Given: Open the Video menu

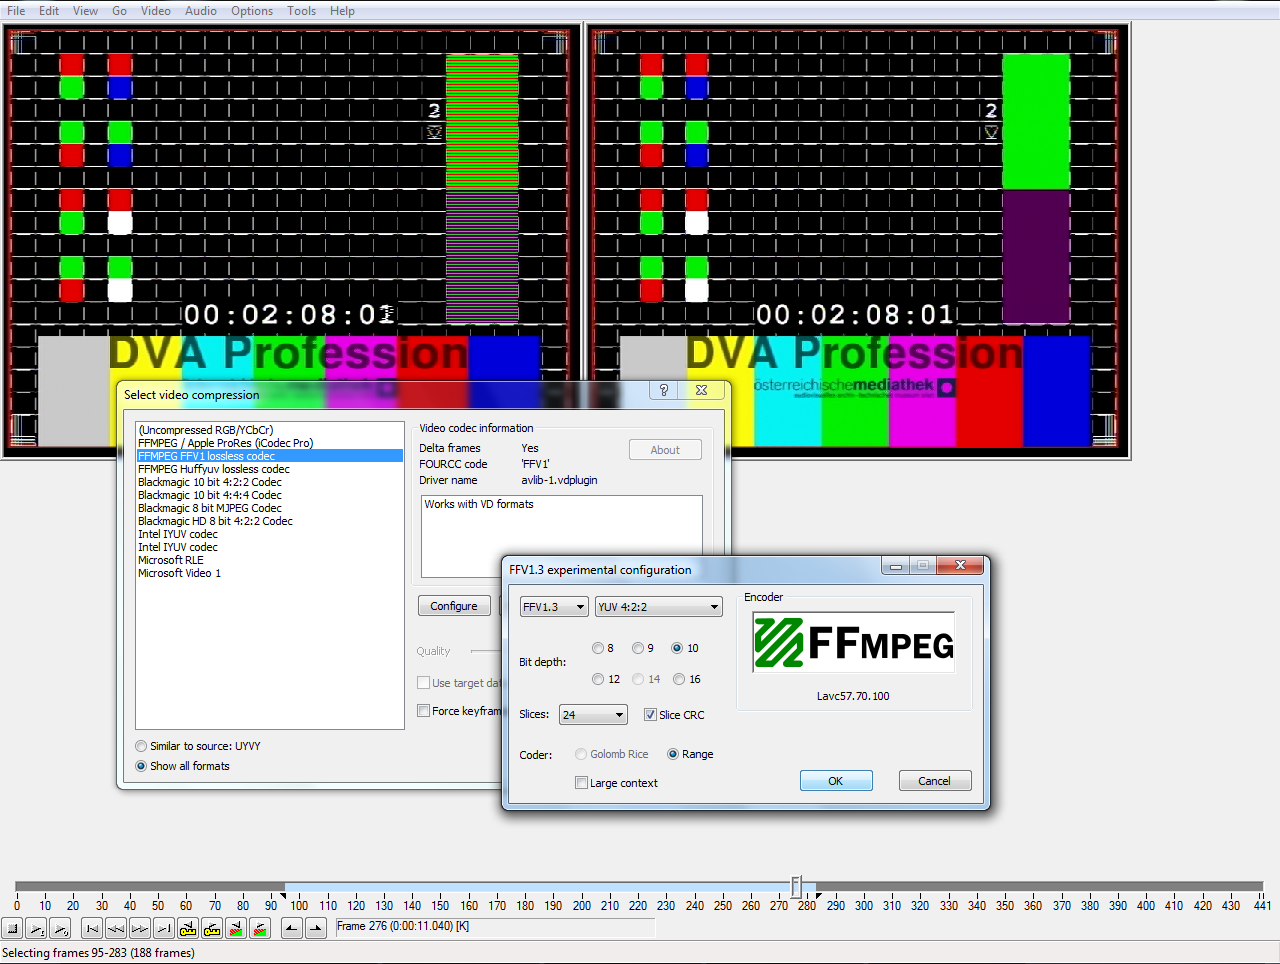Looking at the screenshot, I should [155, 11].
